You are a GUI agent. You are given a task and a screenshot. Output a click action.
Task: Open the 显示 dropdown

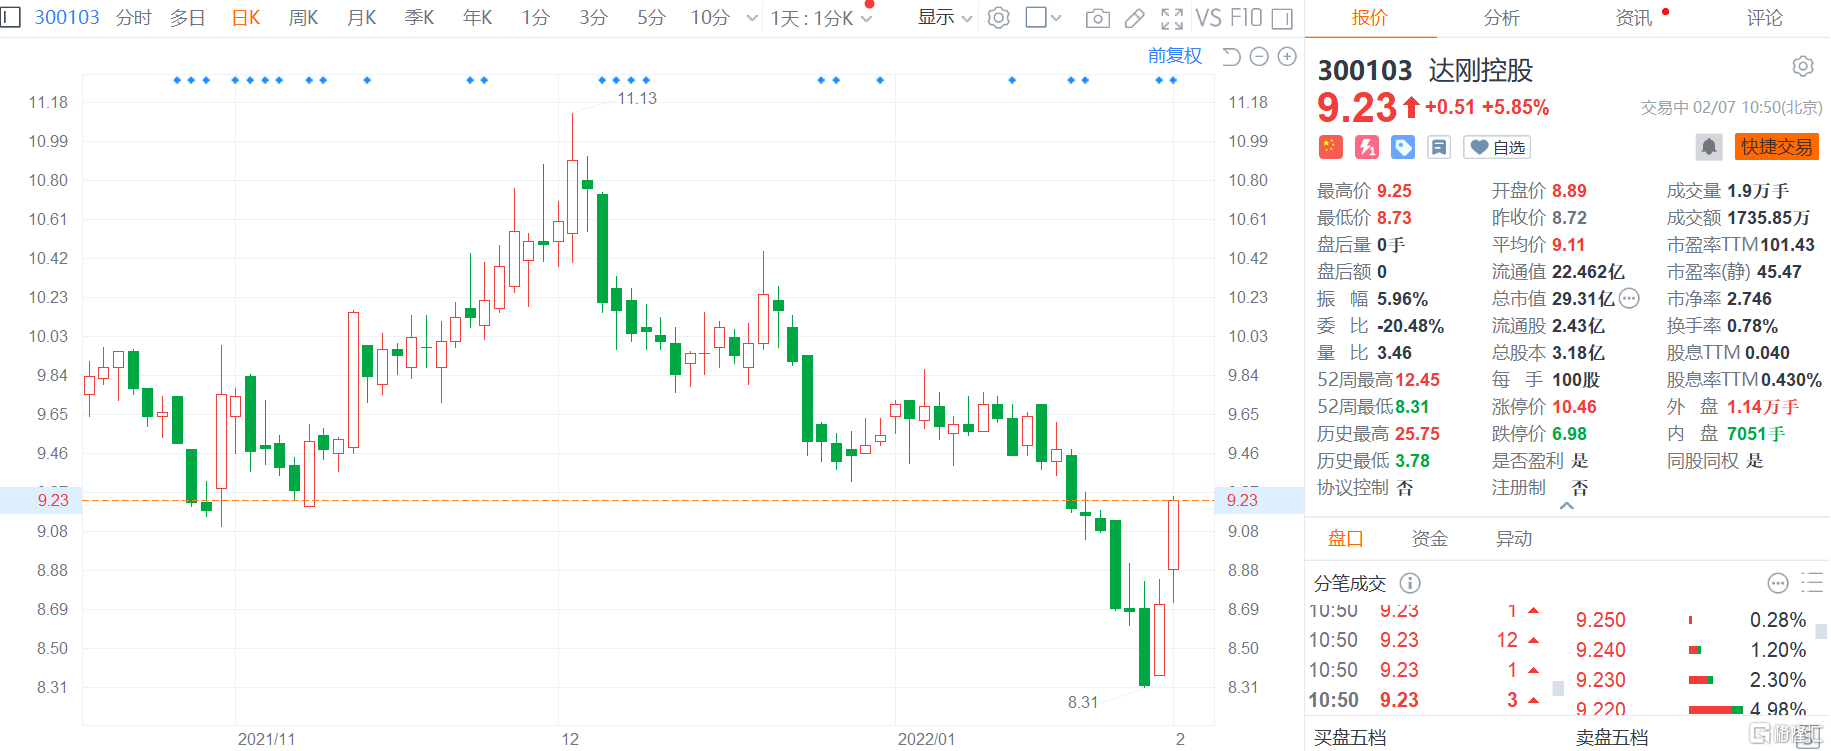point(944,18)
